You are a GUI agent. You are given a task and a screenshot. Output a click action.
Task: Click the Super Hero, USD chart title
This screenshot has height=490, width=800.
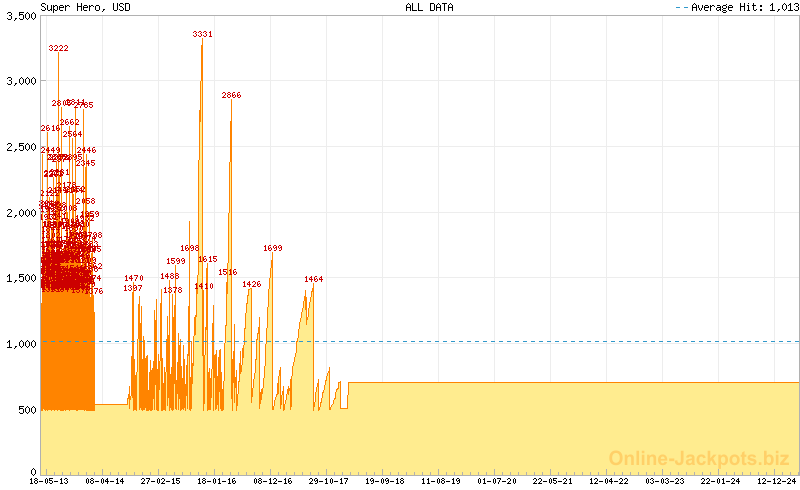coord(85,7)
